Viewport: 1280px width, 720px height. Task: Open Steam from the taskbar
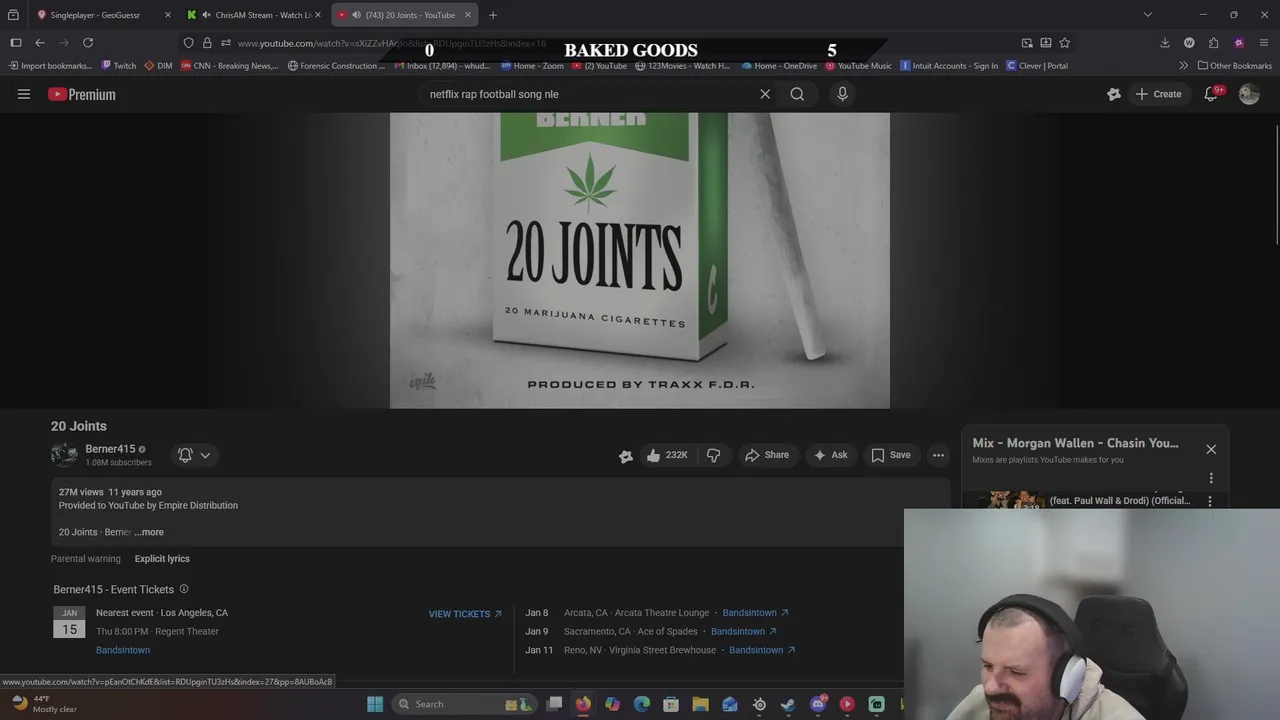point(789,704)
